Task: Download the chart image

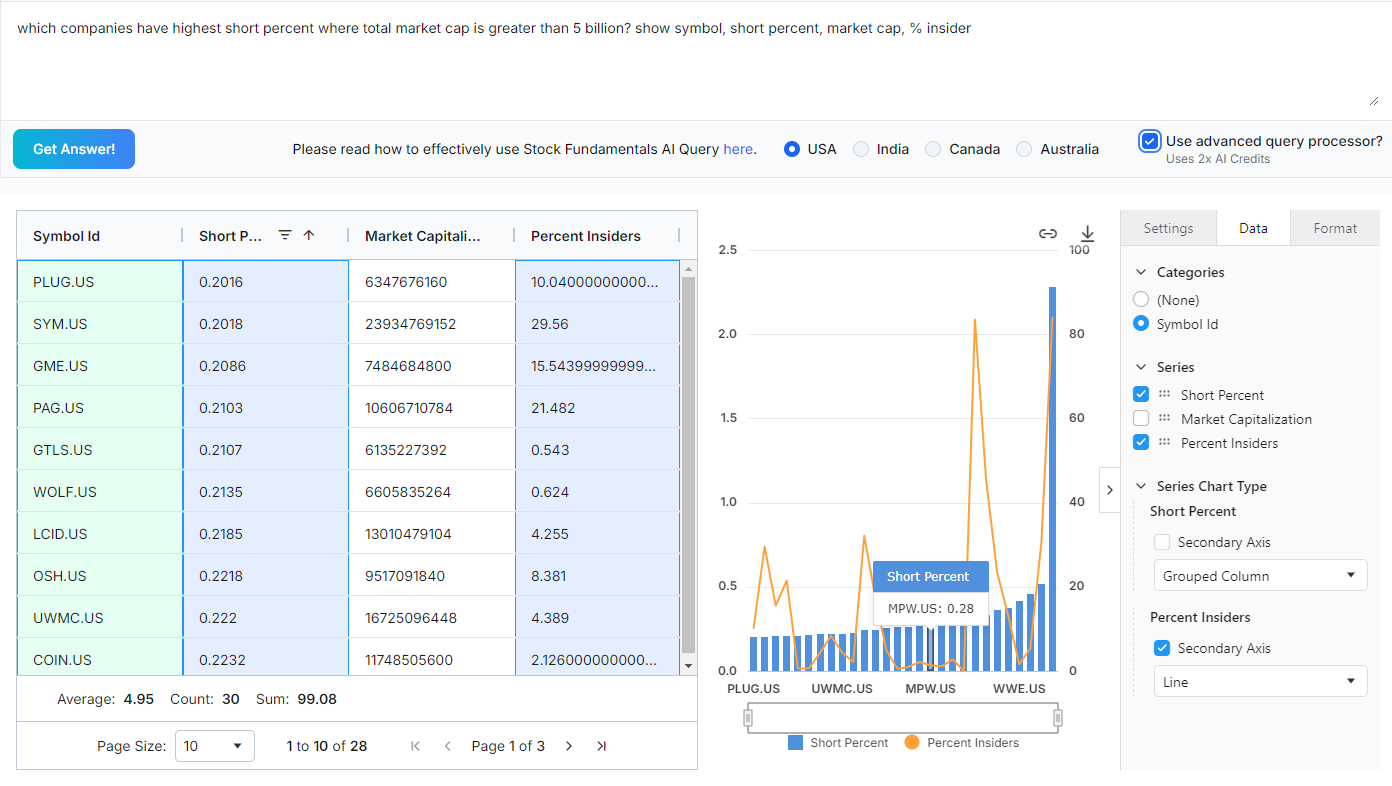Action: 1088,234
